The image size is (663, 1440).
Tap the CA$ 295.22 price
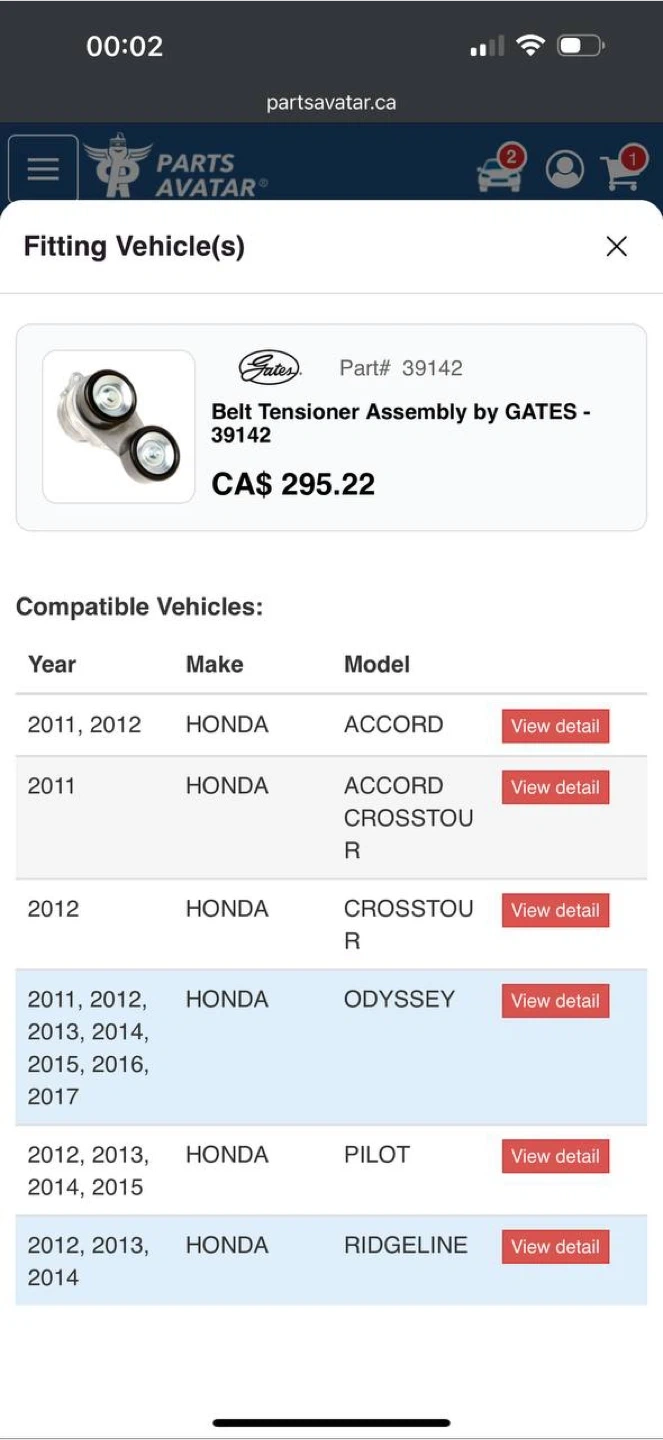[293, 485]
